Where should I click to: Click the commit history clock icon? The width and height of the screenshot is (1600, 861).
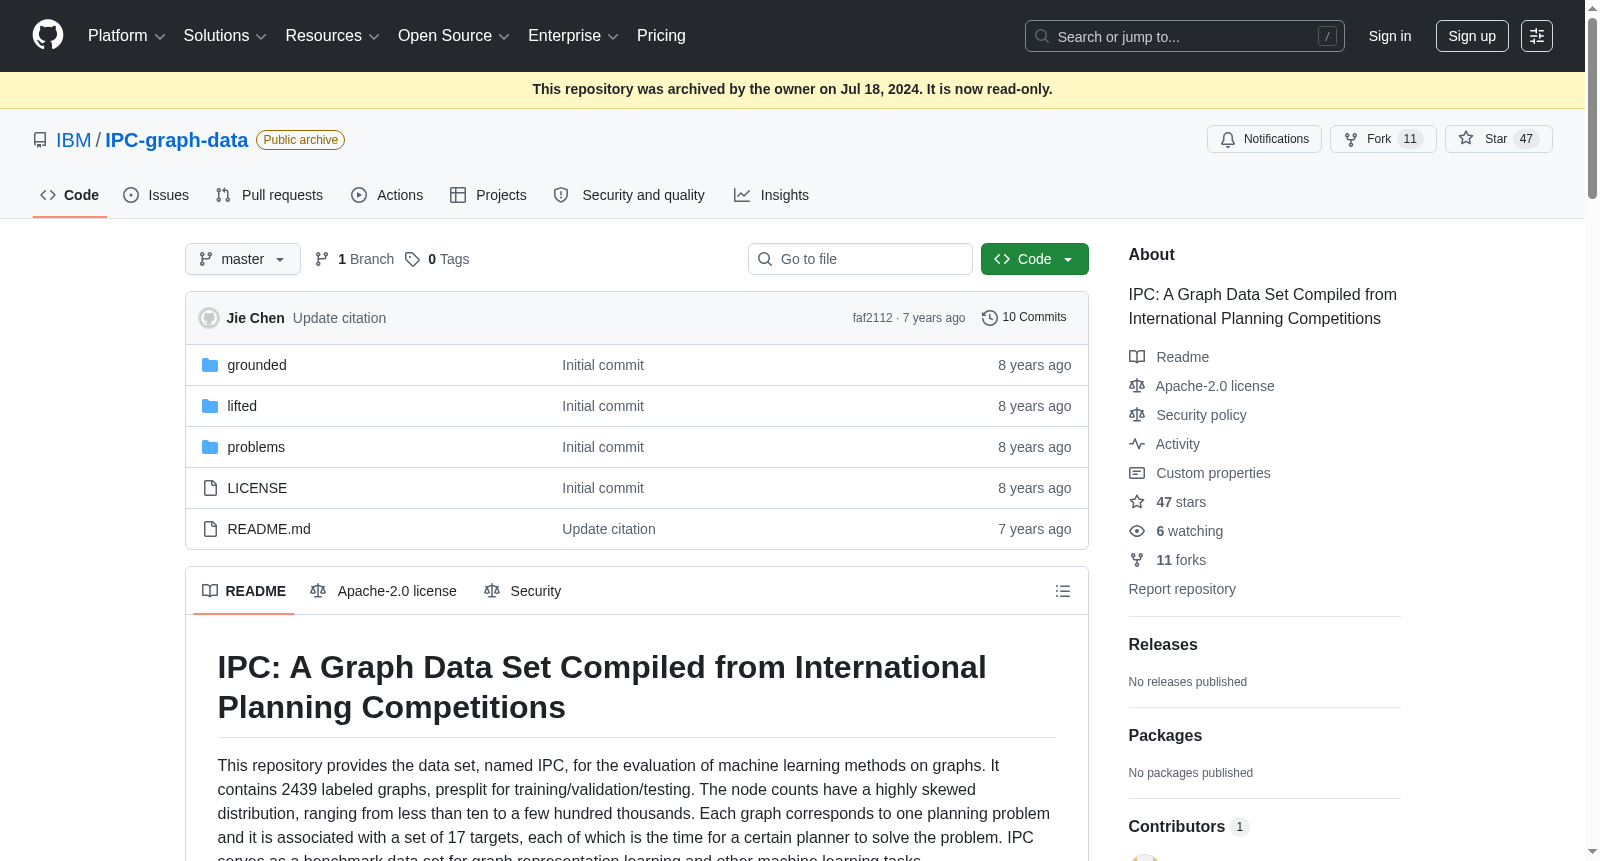coord(990,317)
